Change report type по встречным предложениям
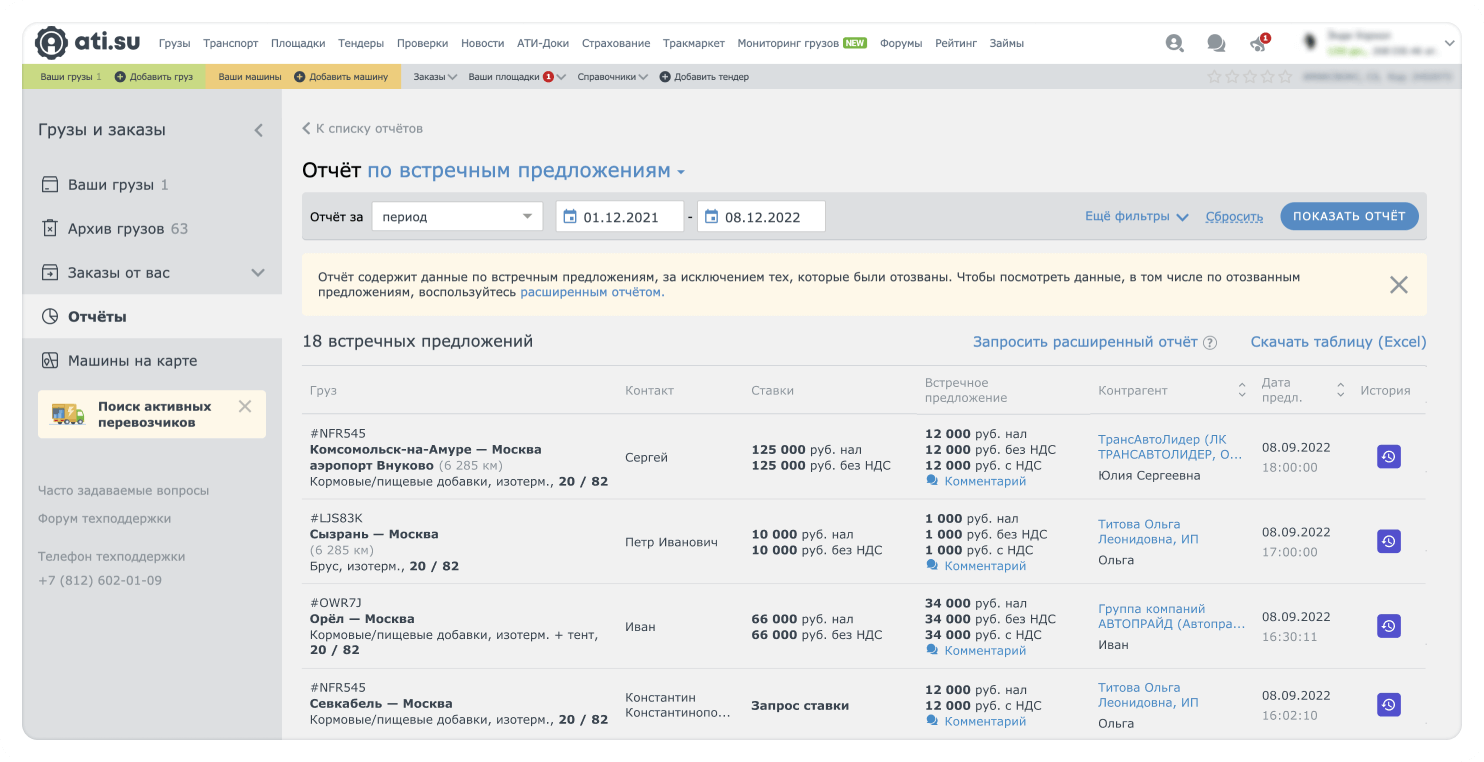Image resolution: width=1484 pixels, height=762 pixels. coord(525,171)
